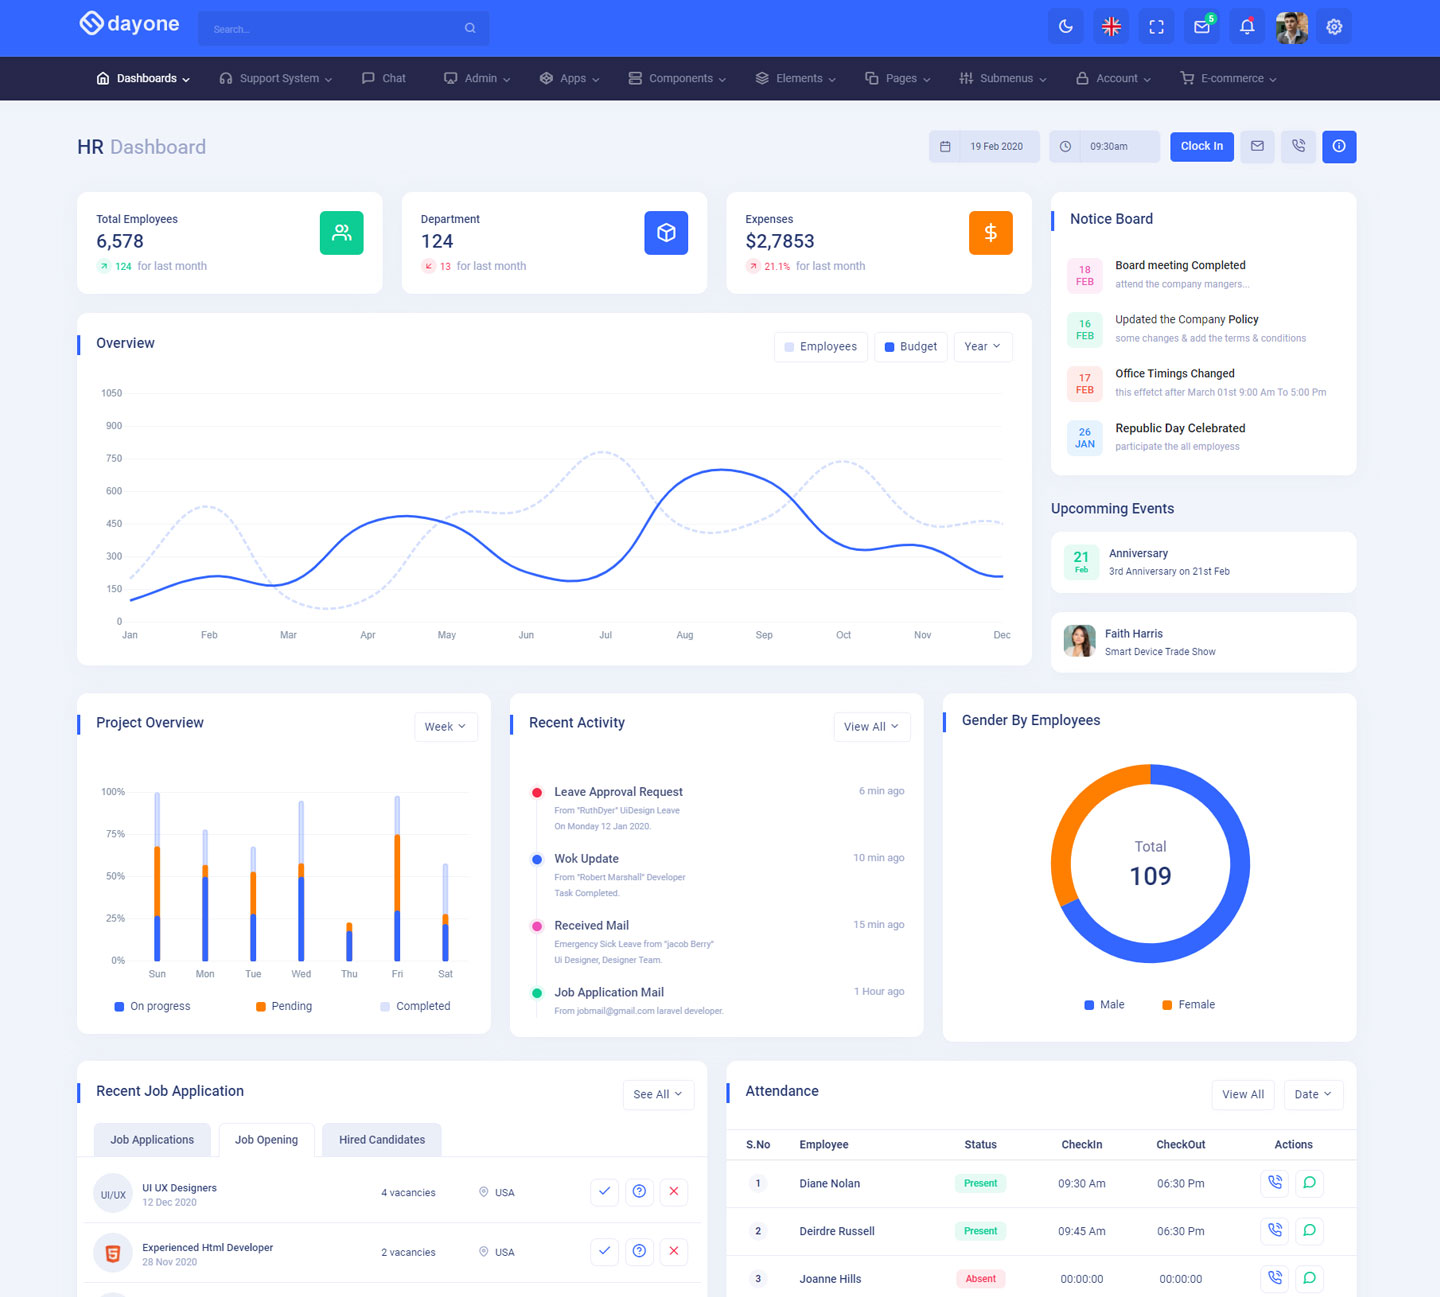1440x1297 pixels.
Task: Click the phone call icon for Diane Nolan
Action: 1275,1183
